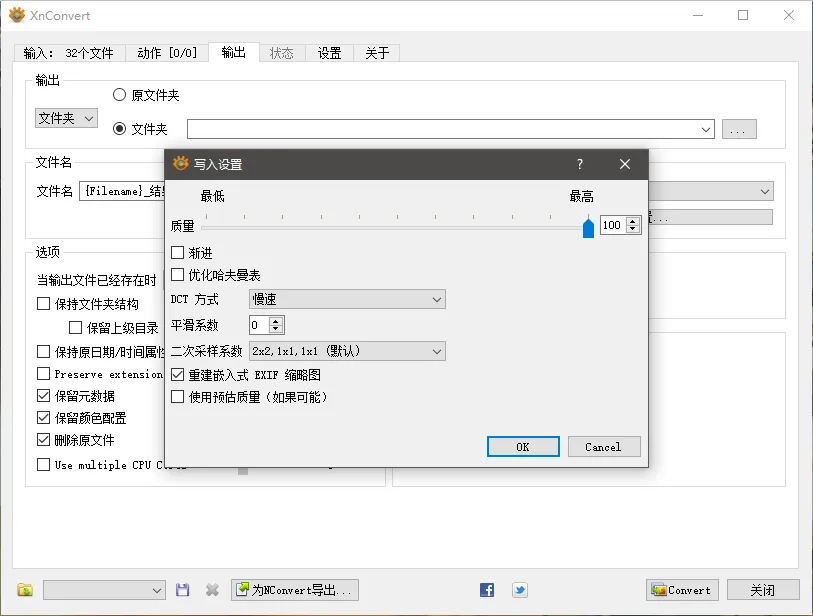
Task: Decrease quality value with down spinner arrow
Action: [633, 229]
